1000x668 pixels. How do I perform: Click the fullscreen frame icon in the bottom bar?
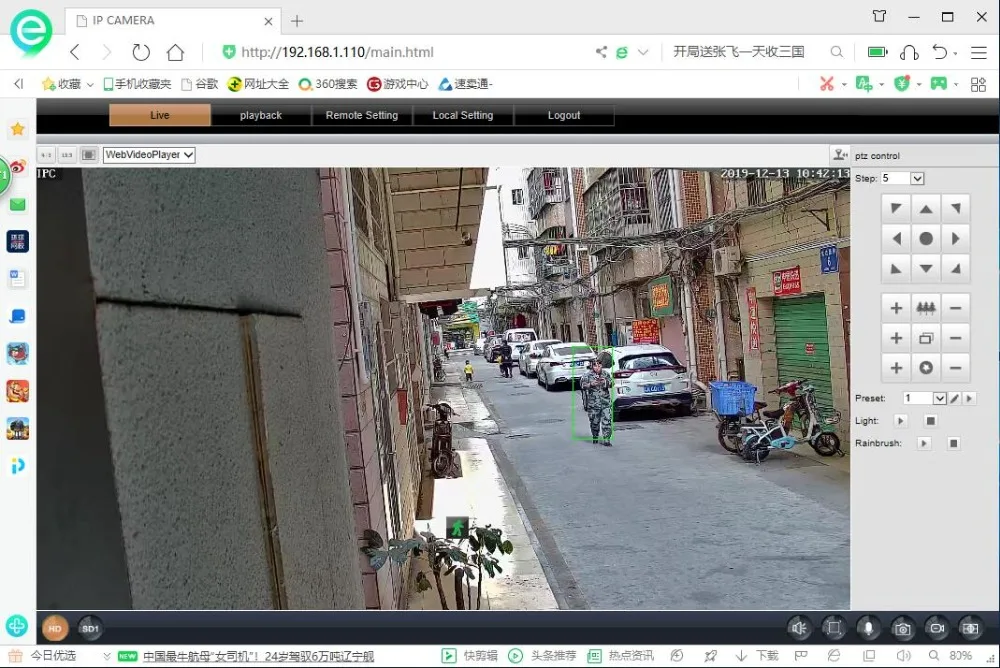click(834, 628)
